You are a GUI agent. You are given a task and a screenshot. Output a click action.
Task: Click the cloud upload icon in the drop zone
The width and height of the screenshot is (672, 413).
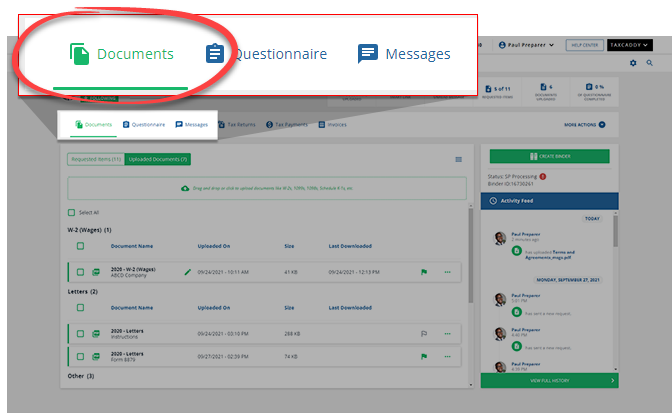click(185, 189)
